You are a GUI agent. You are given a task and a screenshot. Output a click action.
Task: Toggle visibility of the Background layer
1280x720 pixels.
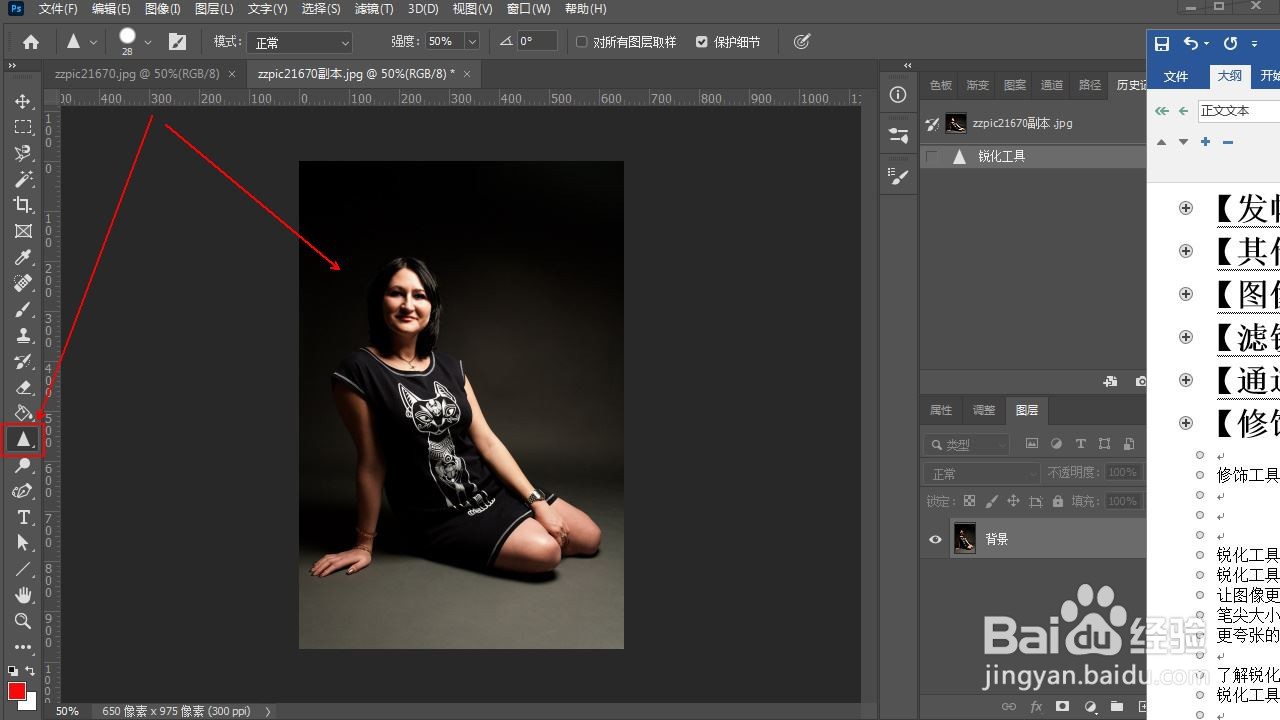[x=935, y=539]
